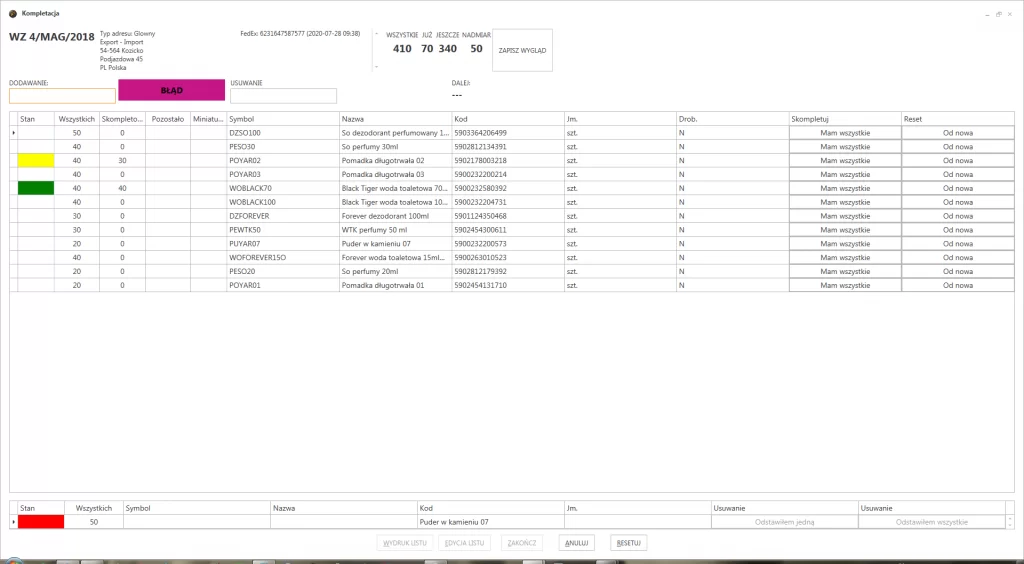
Task: Click Mam wszystkie for POYAR01 row
Action: coord(845,285)
